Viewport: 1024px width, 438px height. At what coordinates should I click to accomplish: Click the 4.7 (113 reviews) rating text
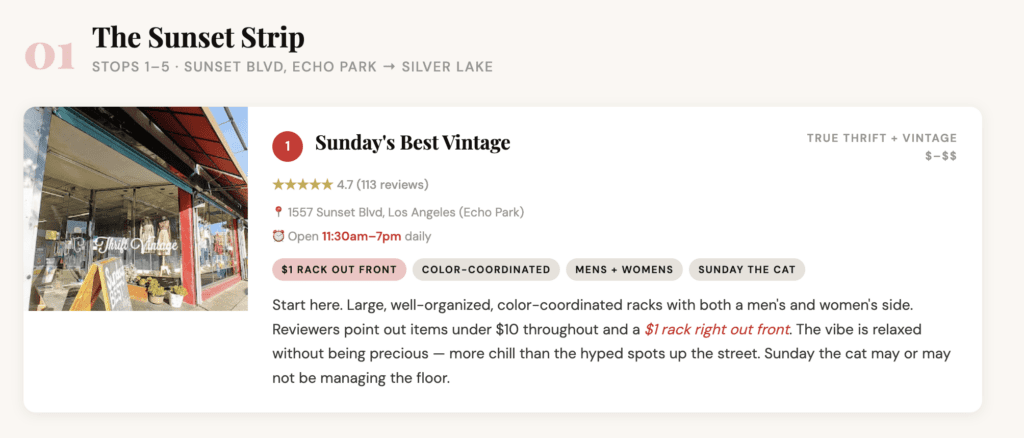point(383,184)
